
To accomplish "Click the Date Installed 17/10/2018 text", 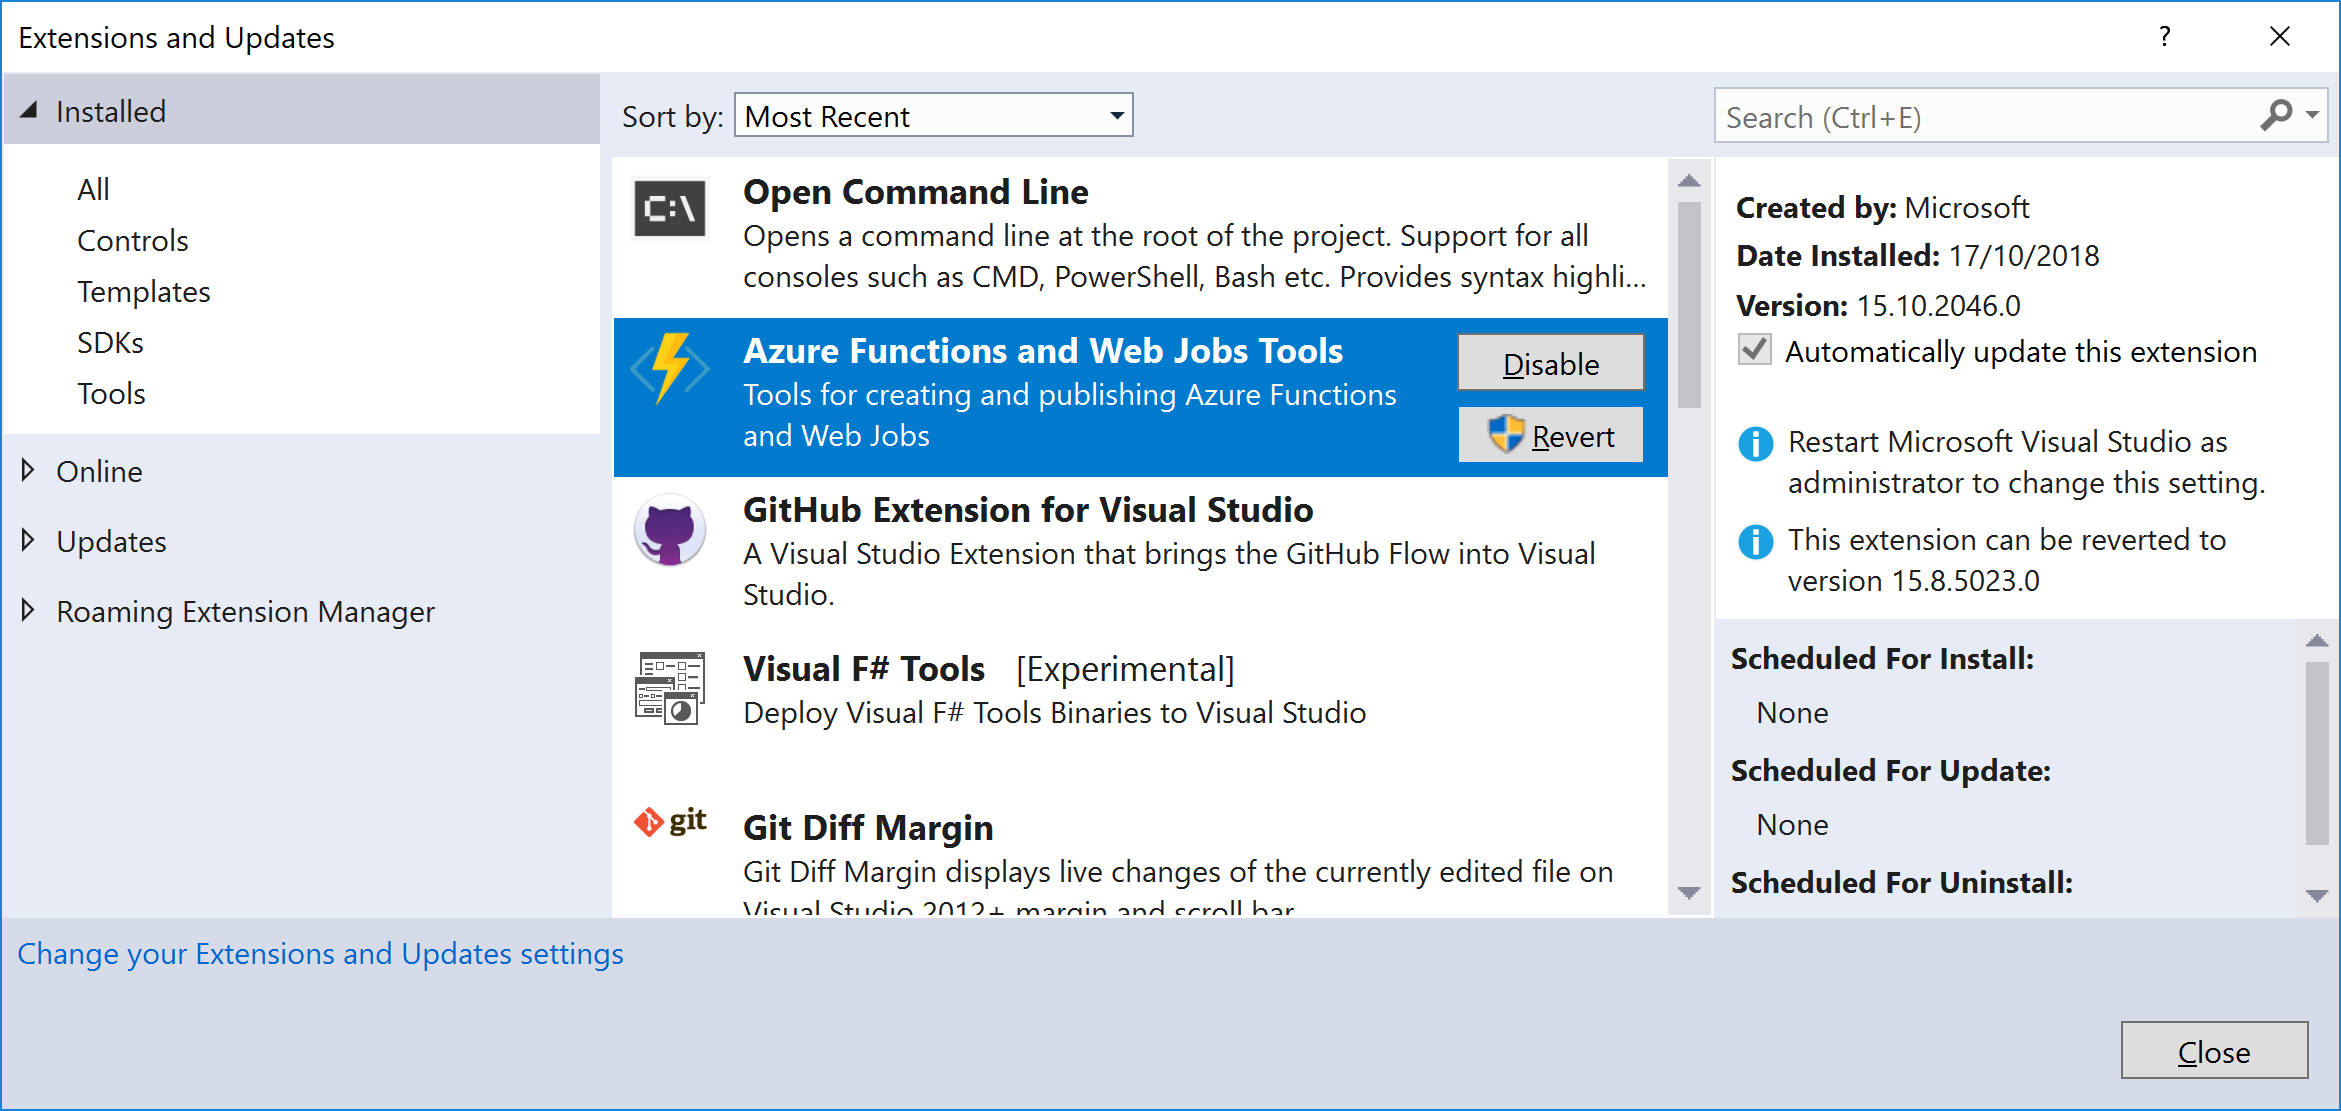I will point(1917,255).
